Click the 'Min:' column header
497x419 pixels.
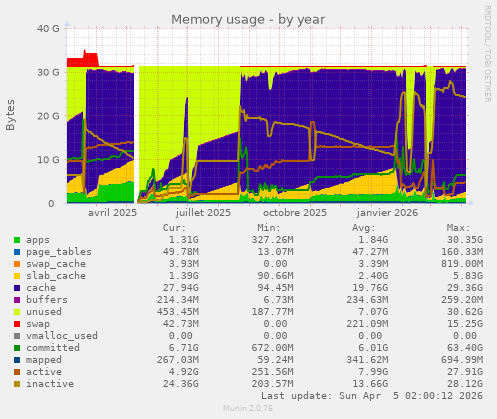[x=269, y=228]
